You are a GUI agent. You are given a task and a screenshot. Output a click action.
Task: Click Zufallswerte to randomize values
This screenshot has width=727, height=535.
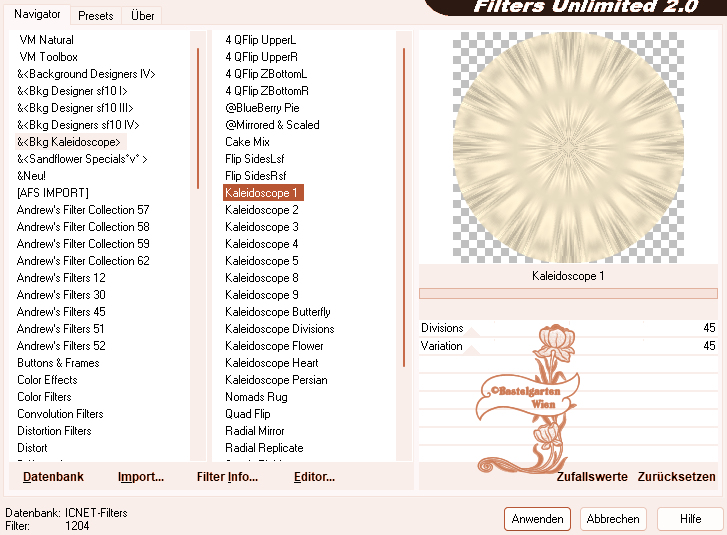tap(592, 477)
